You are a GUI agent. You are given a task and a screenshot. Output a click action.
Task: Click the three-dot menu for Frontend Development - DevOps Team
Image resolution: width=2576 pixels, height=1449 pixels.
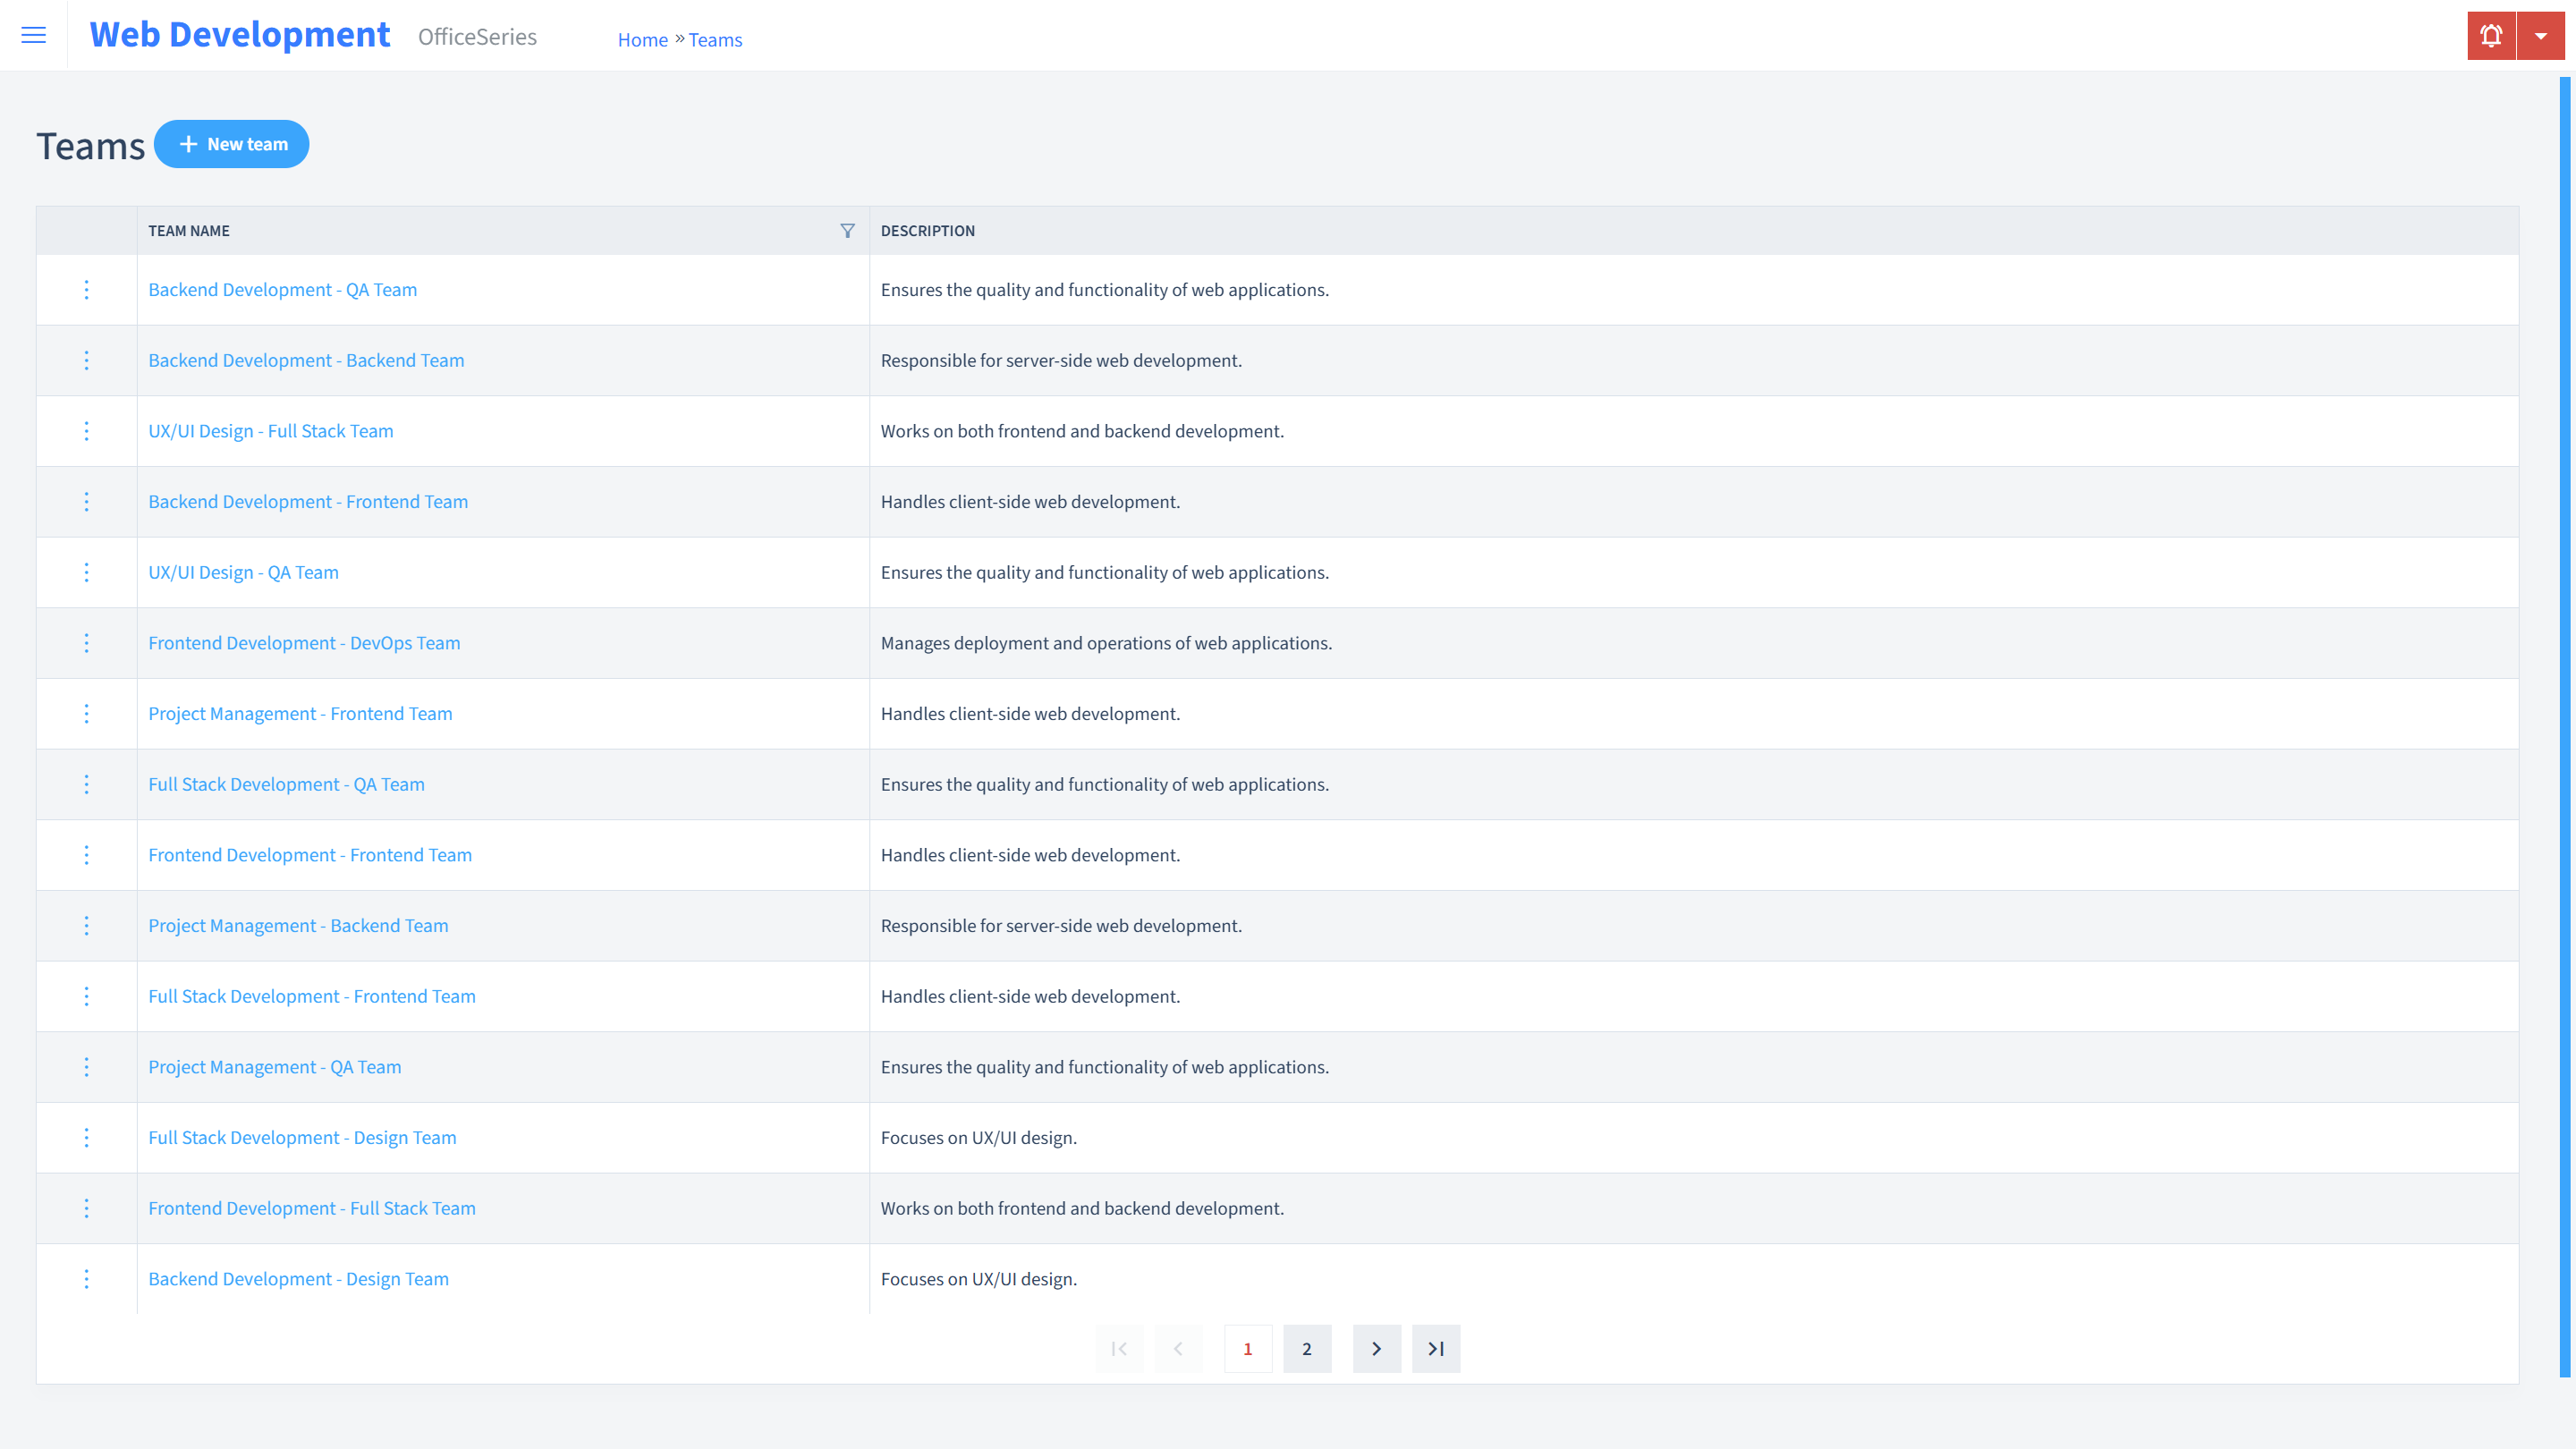tap(85, 642)
